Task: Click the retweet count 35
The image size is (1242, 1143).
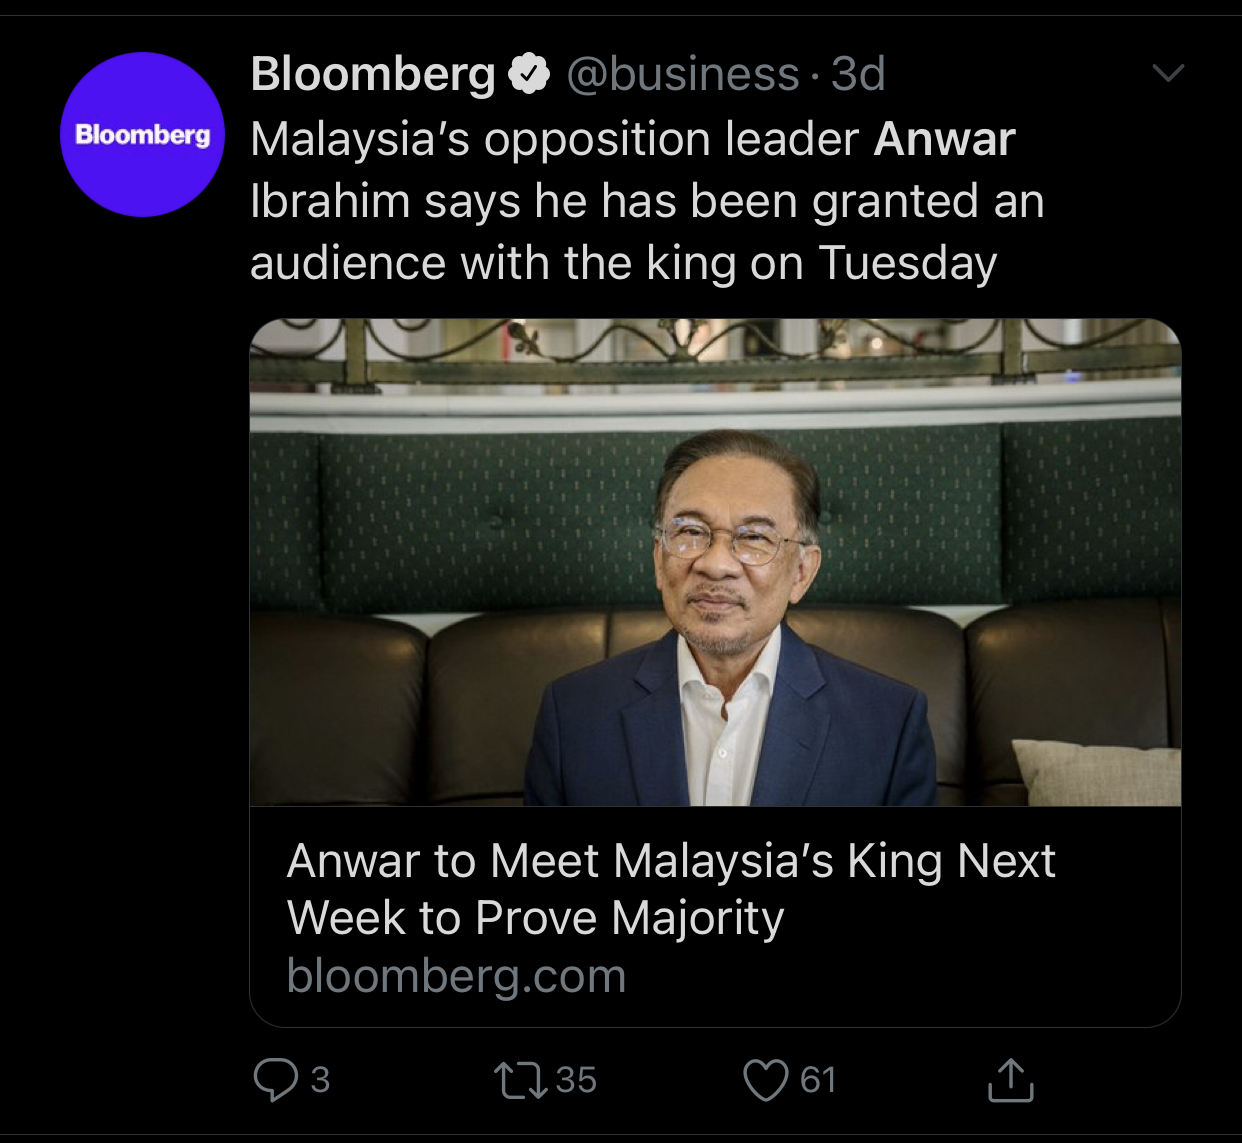Action: 576,1080
